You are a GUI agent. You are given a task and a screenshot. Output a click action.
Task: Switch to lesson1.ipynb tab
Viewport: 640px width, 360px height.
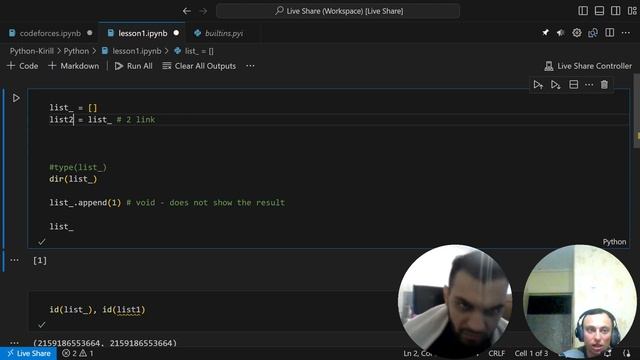pos(142,33)
